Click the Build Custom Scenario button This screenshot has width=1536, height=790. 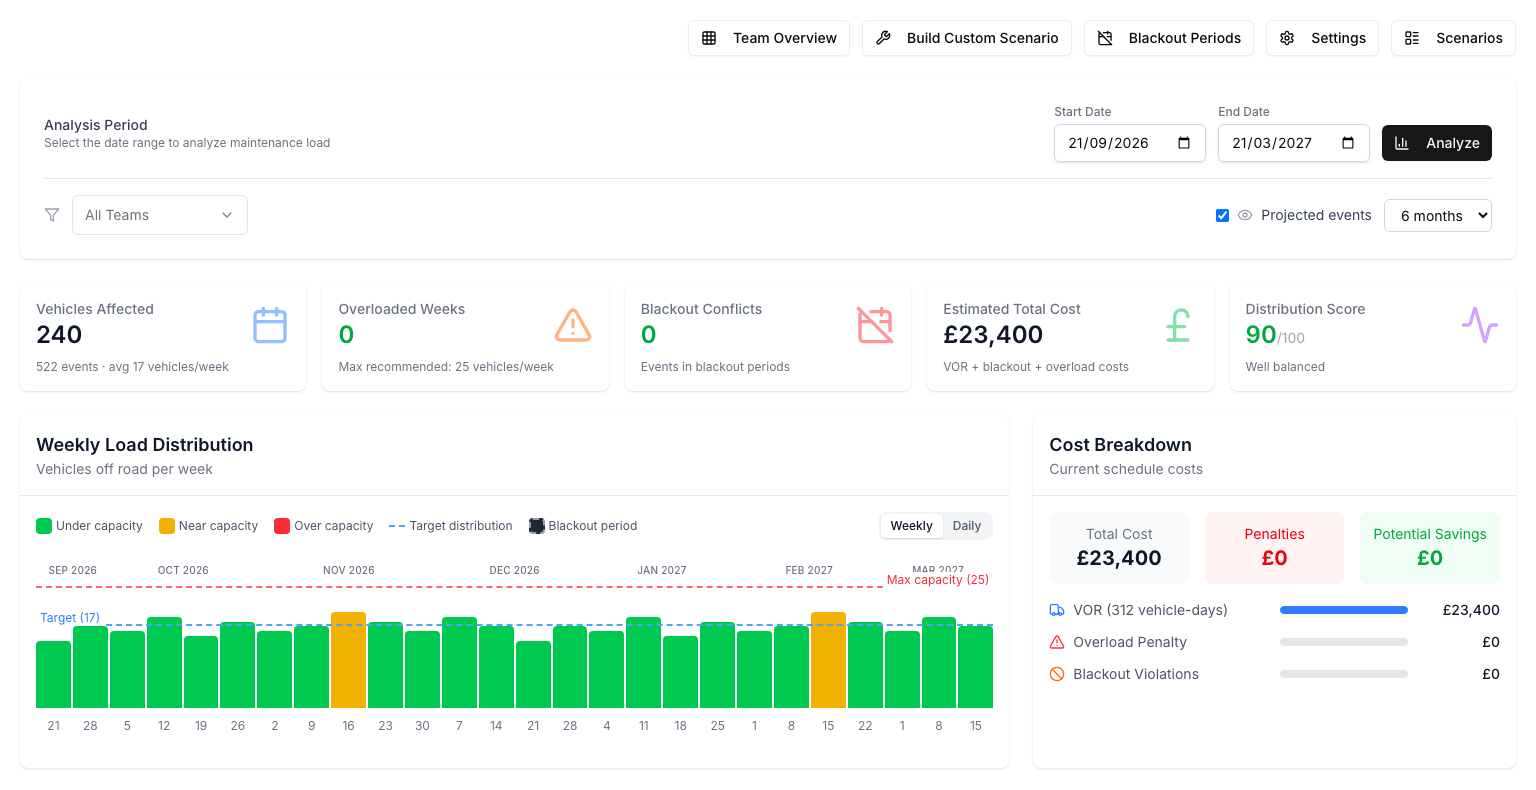[x=967, y=38]
